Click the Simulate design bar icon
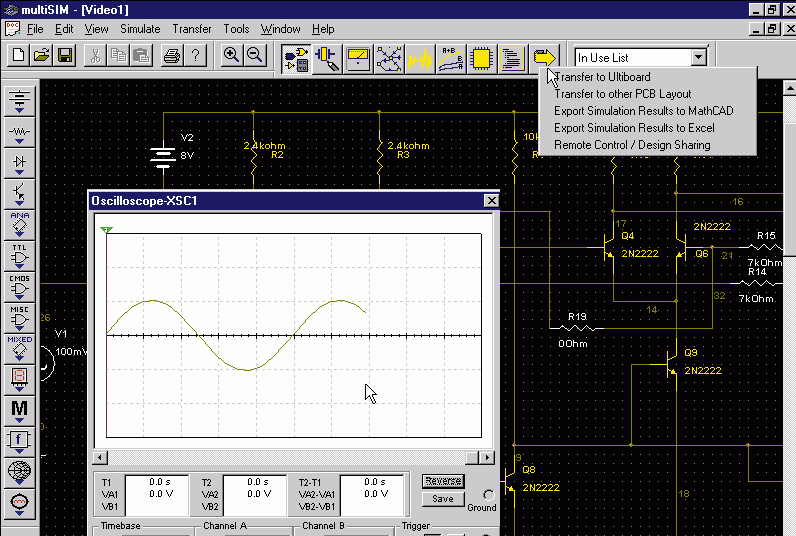Screen dimensions: 796x536 388,59
